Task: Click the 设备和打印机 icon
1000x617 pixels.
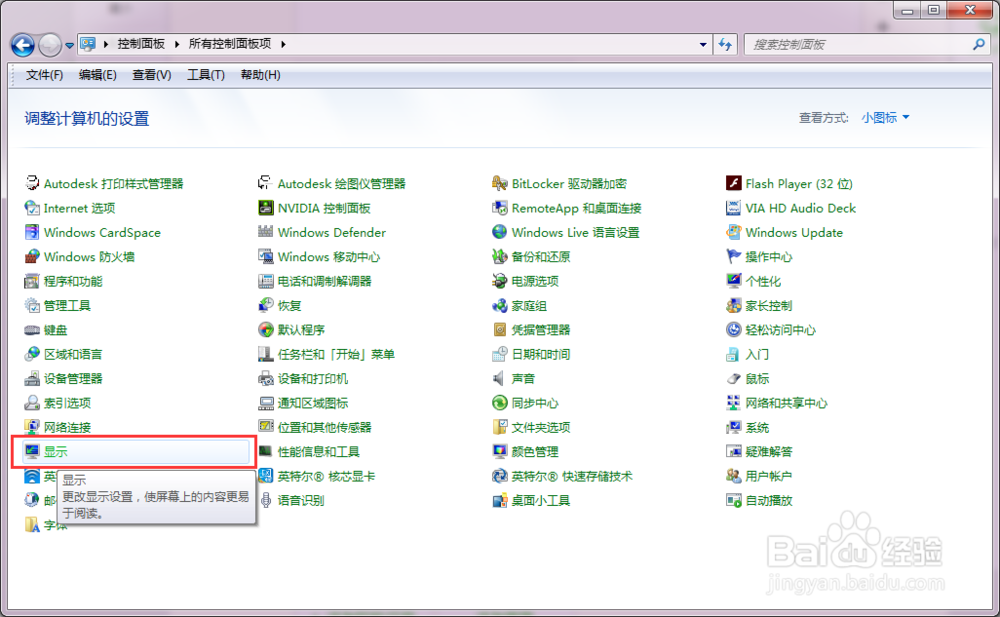Action: point(265,378)
